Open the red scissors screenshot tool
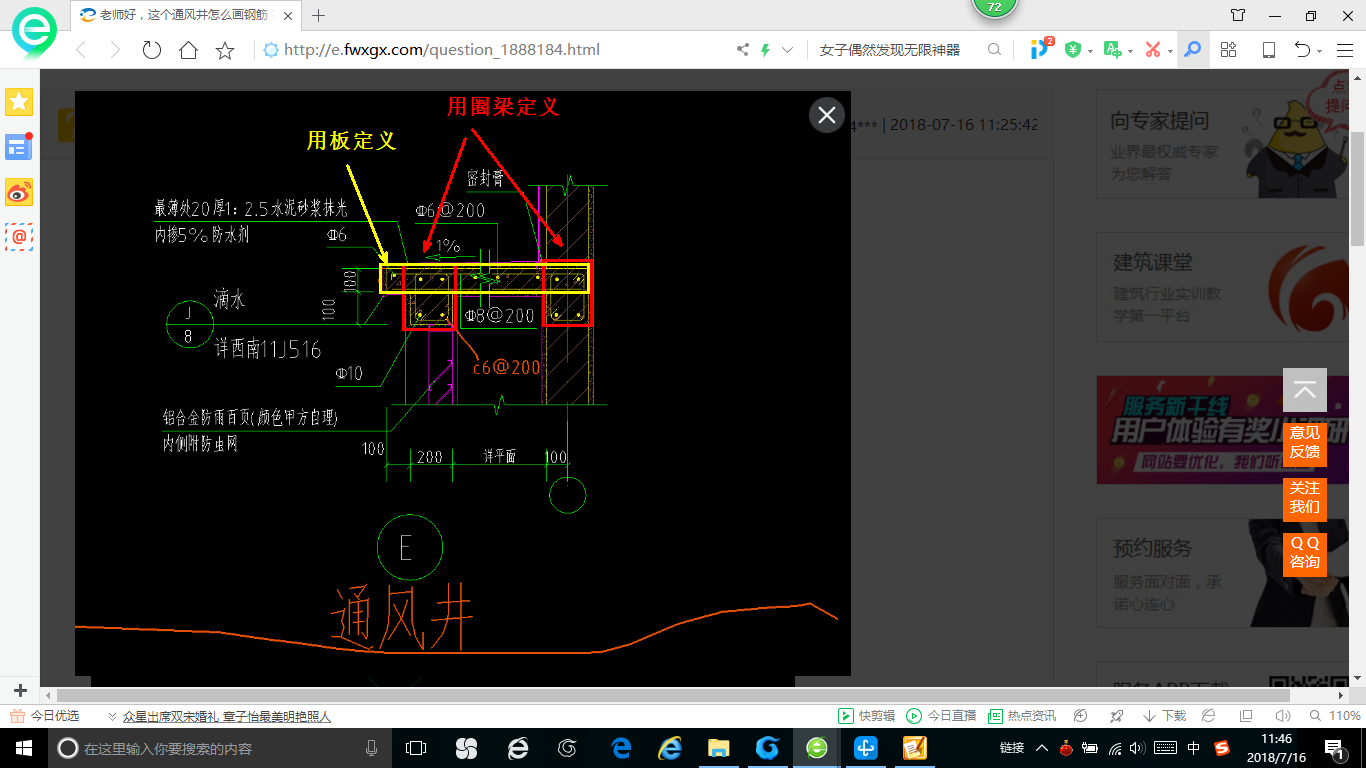The width and height of the screenshot is (1366, 768). (1153, 50)
